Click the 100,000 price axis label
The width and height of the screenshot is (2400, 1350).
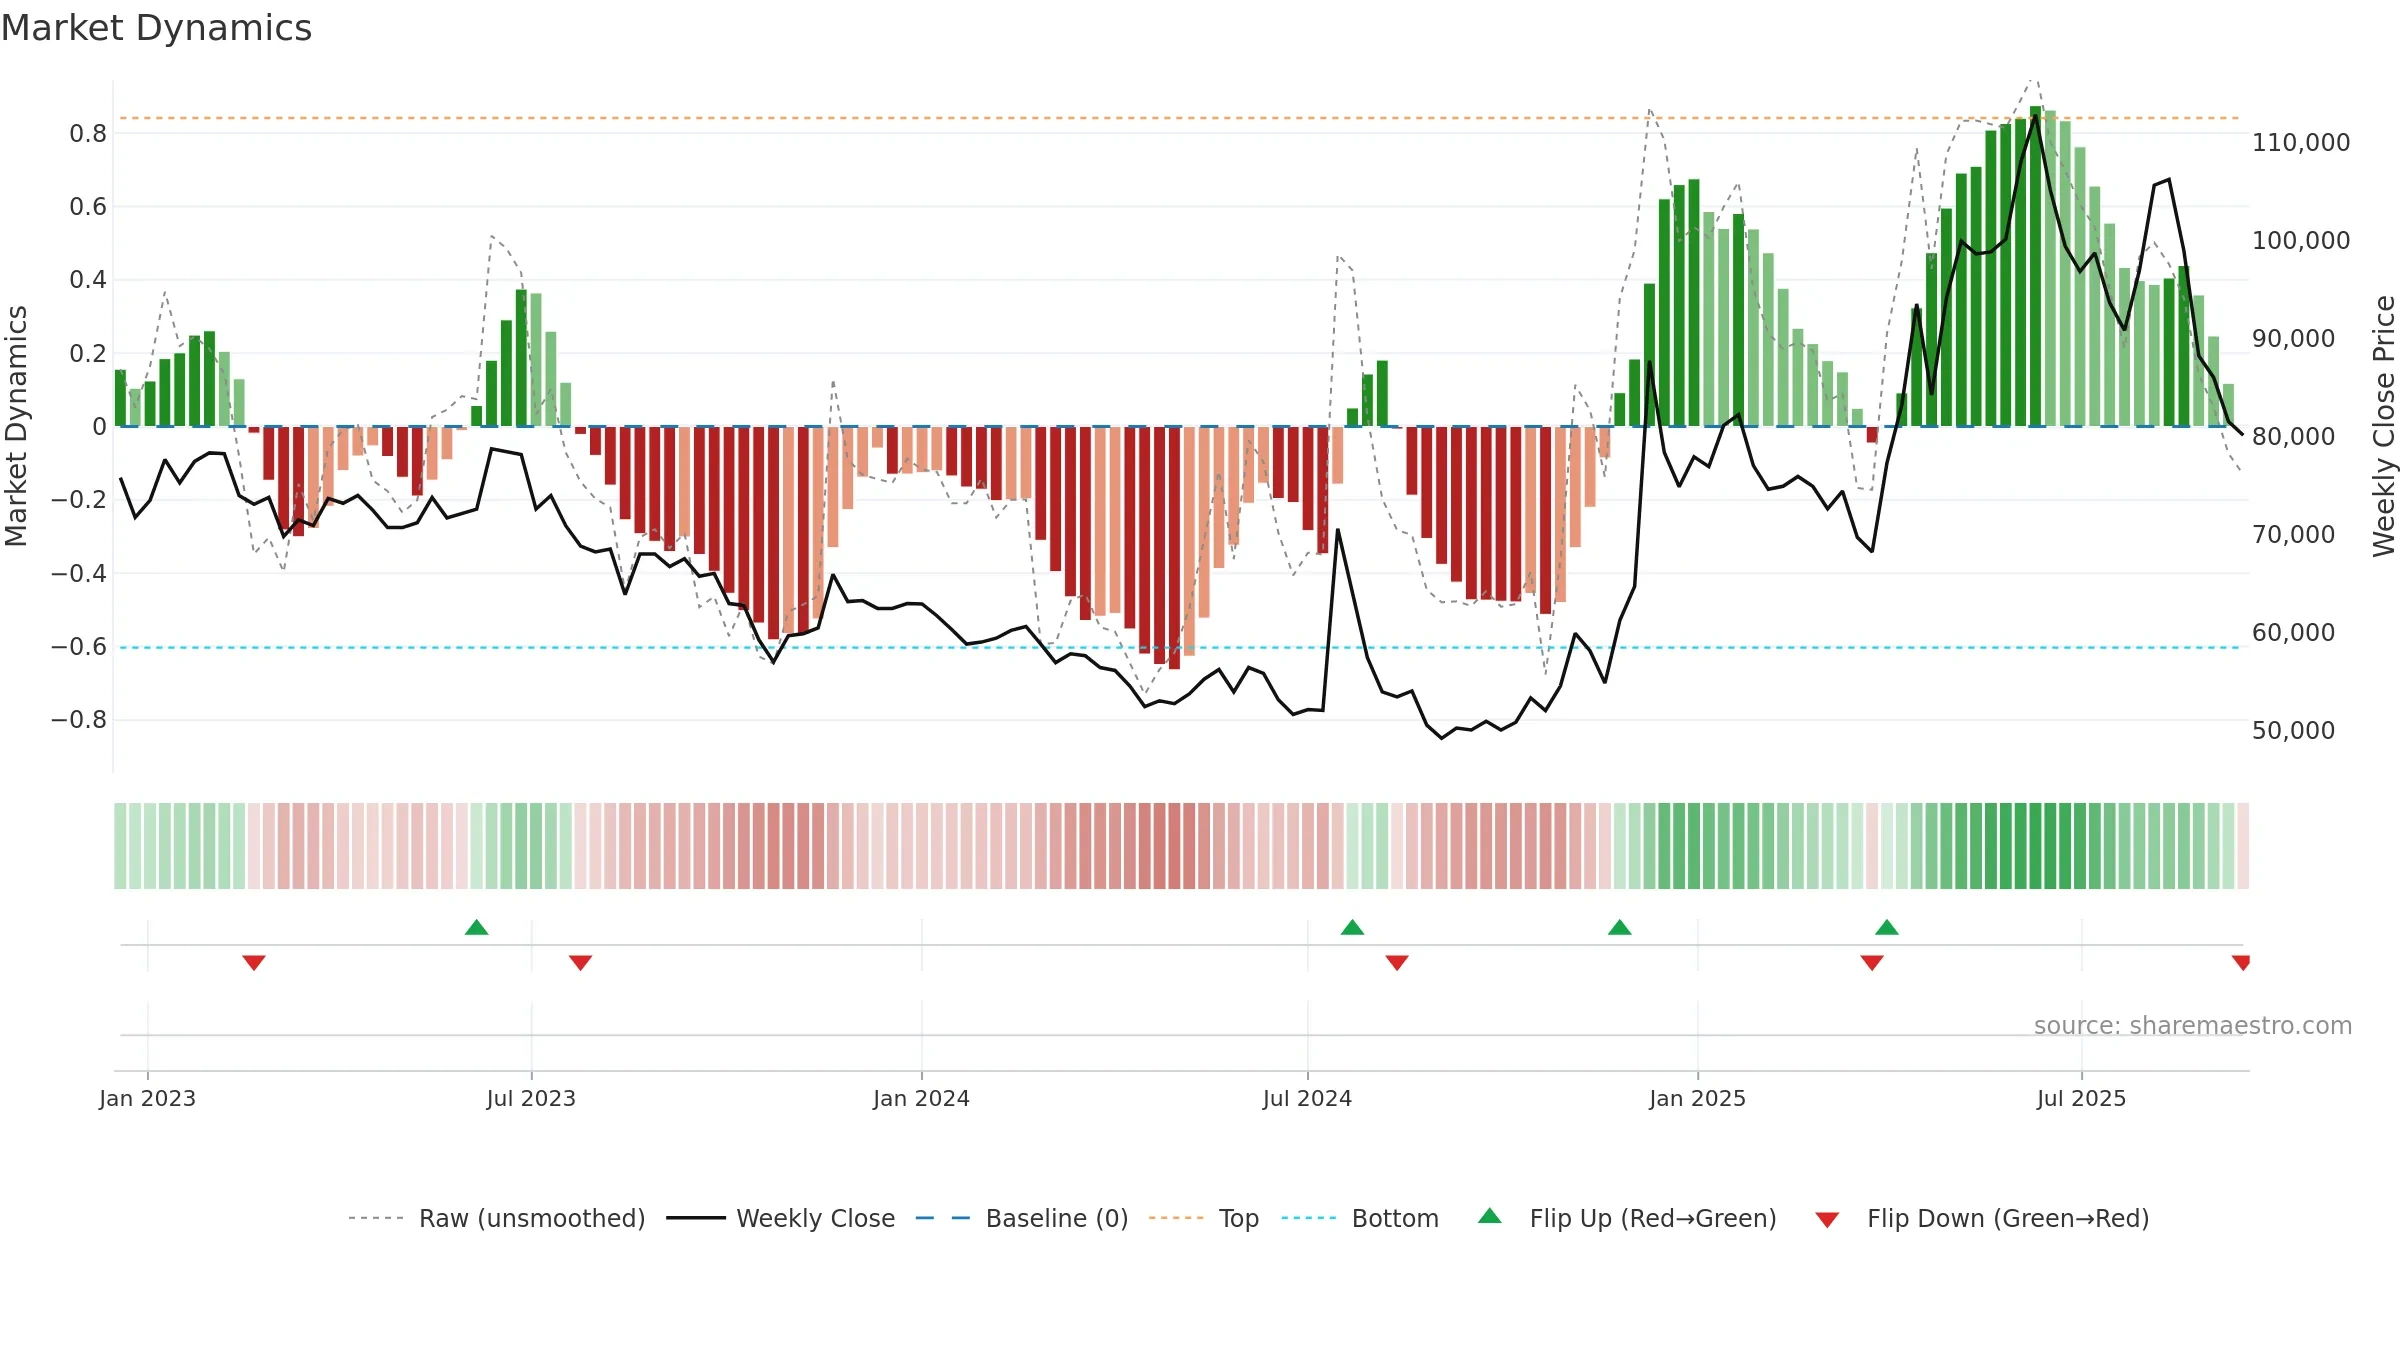pos(2301,241)
